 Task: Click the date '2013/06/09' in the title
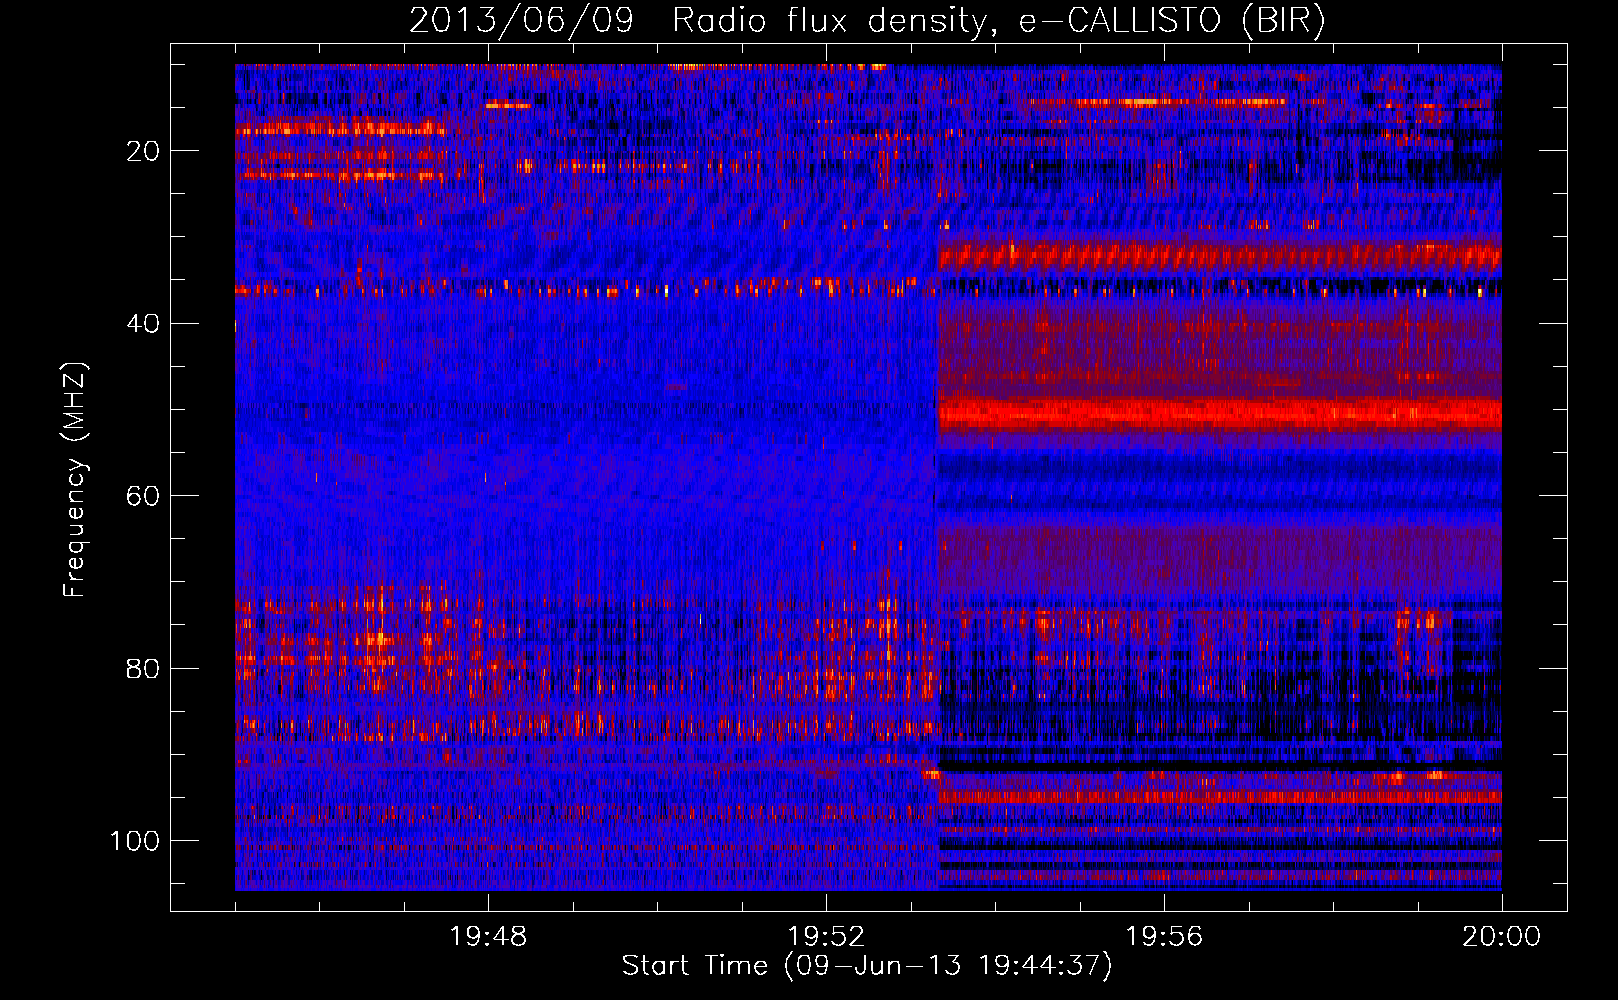tap(521, 21)
